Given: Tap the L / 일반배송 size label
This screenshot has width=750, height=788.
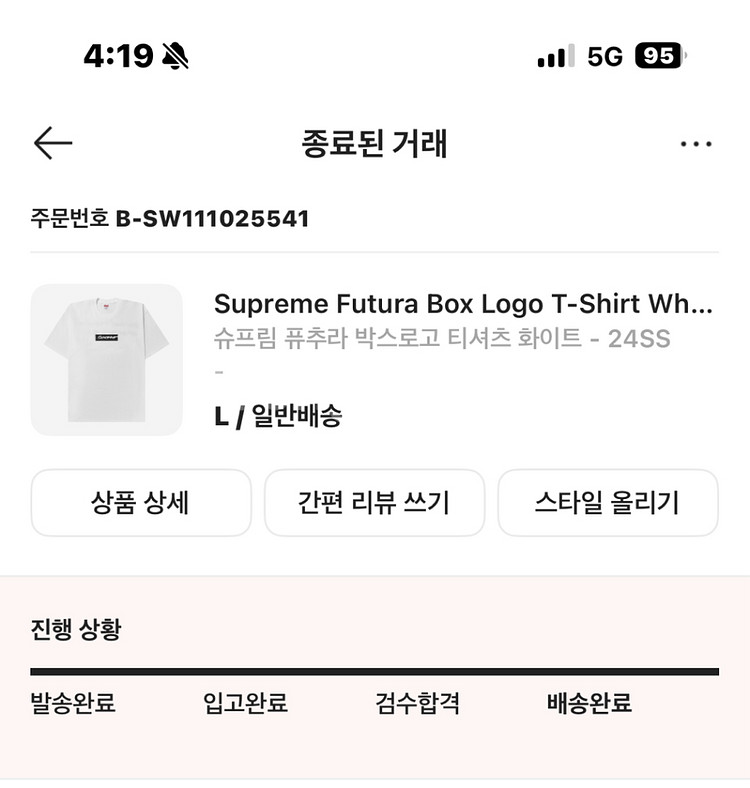Looking at the screenshot, I should [x=278, y=416].
